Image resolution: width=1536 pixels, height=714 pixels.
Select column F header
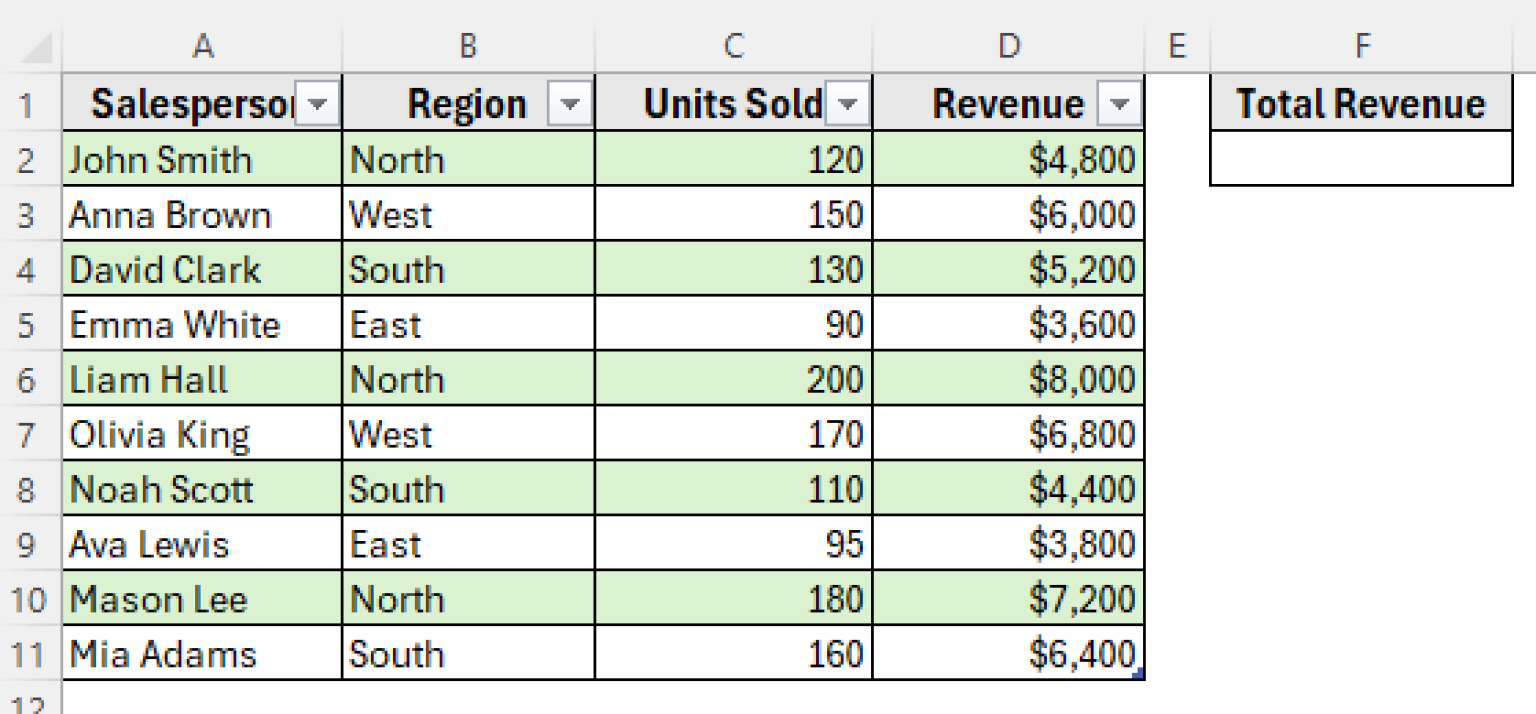coord(1361,47)
